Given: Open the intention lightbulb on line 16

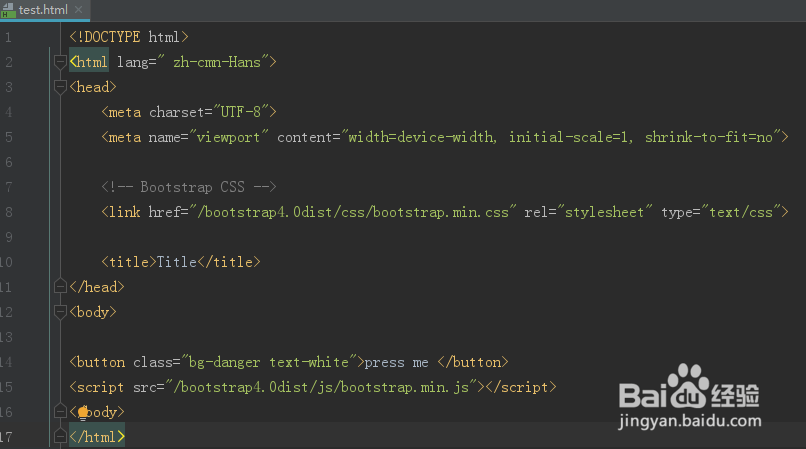Looking at the screenshot, I should [x=83, y=413].
